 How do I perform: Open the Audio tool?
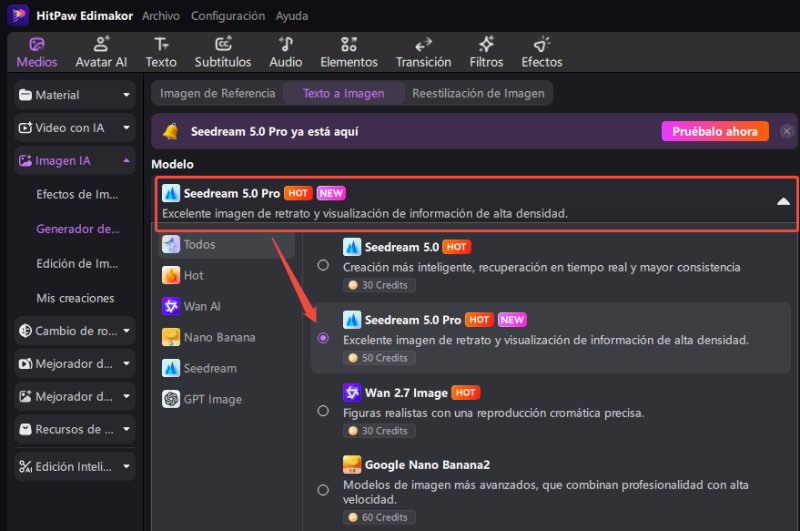[x=286, y=53]
